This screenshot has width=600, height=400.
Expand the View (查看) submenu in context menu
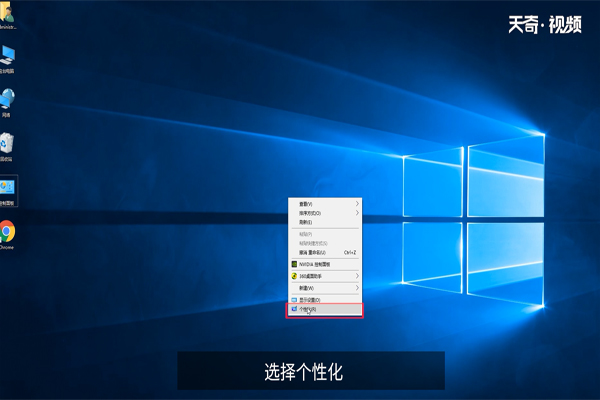tap(324, 204)
